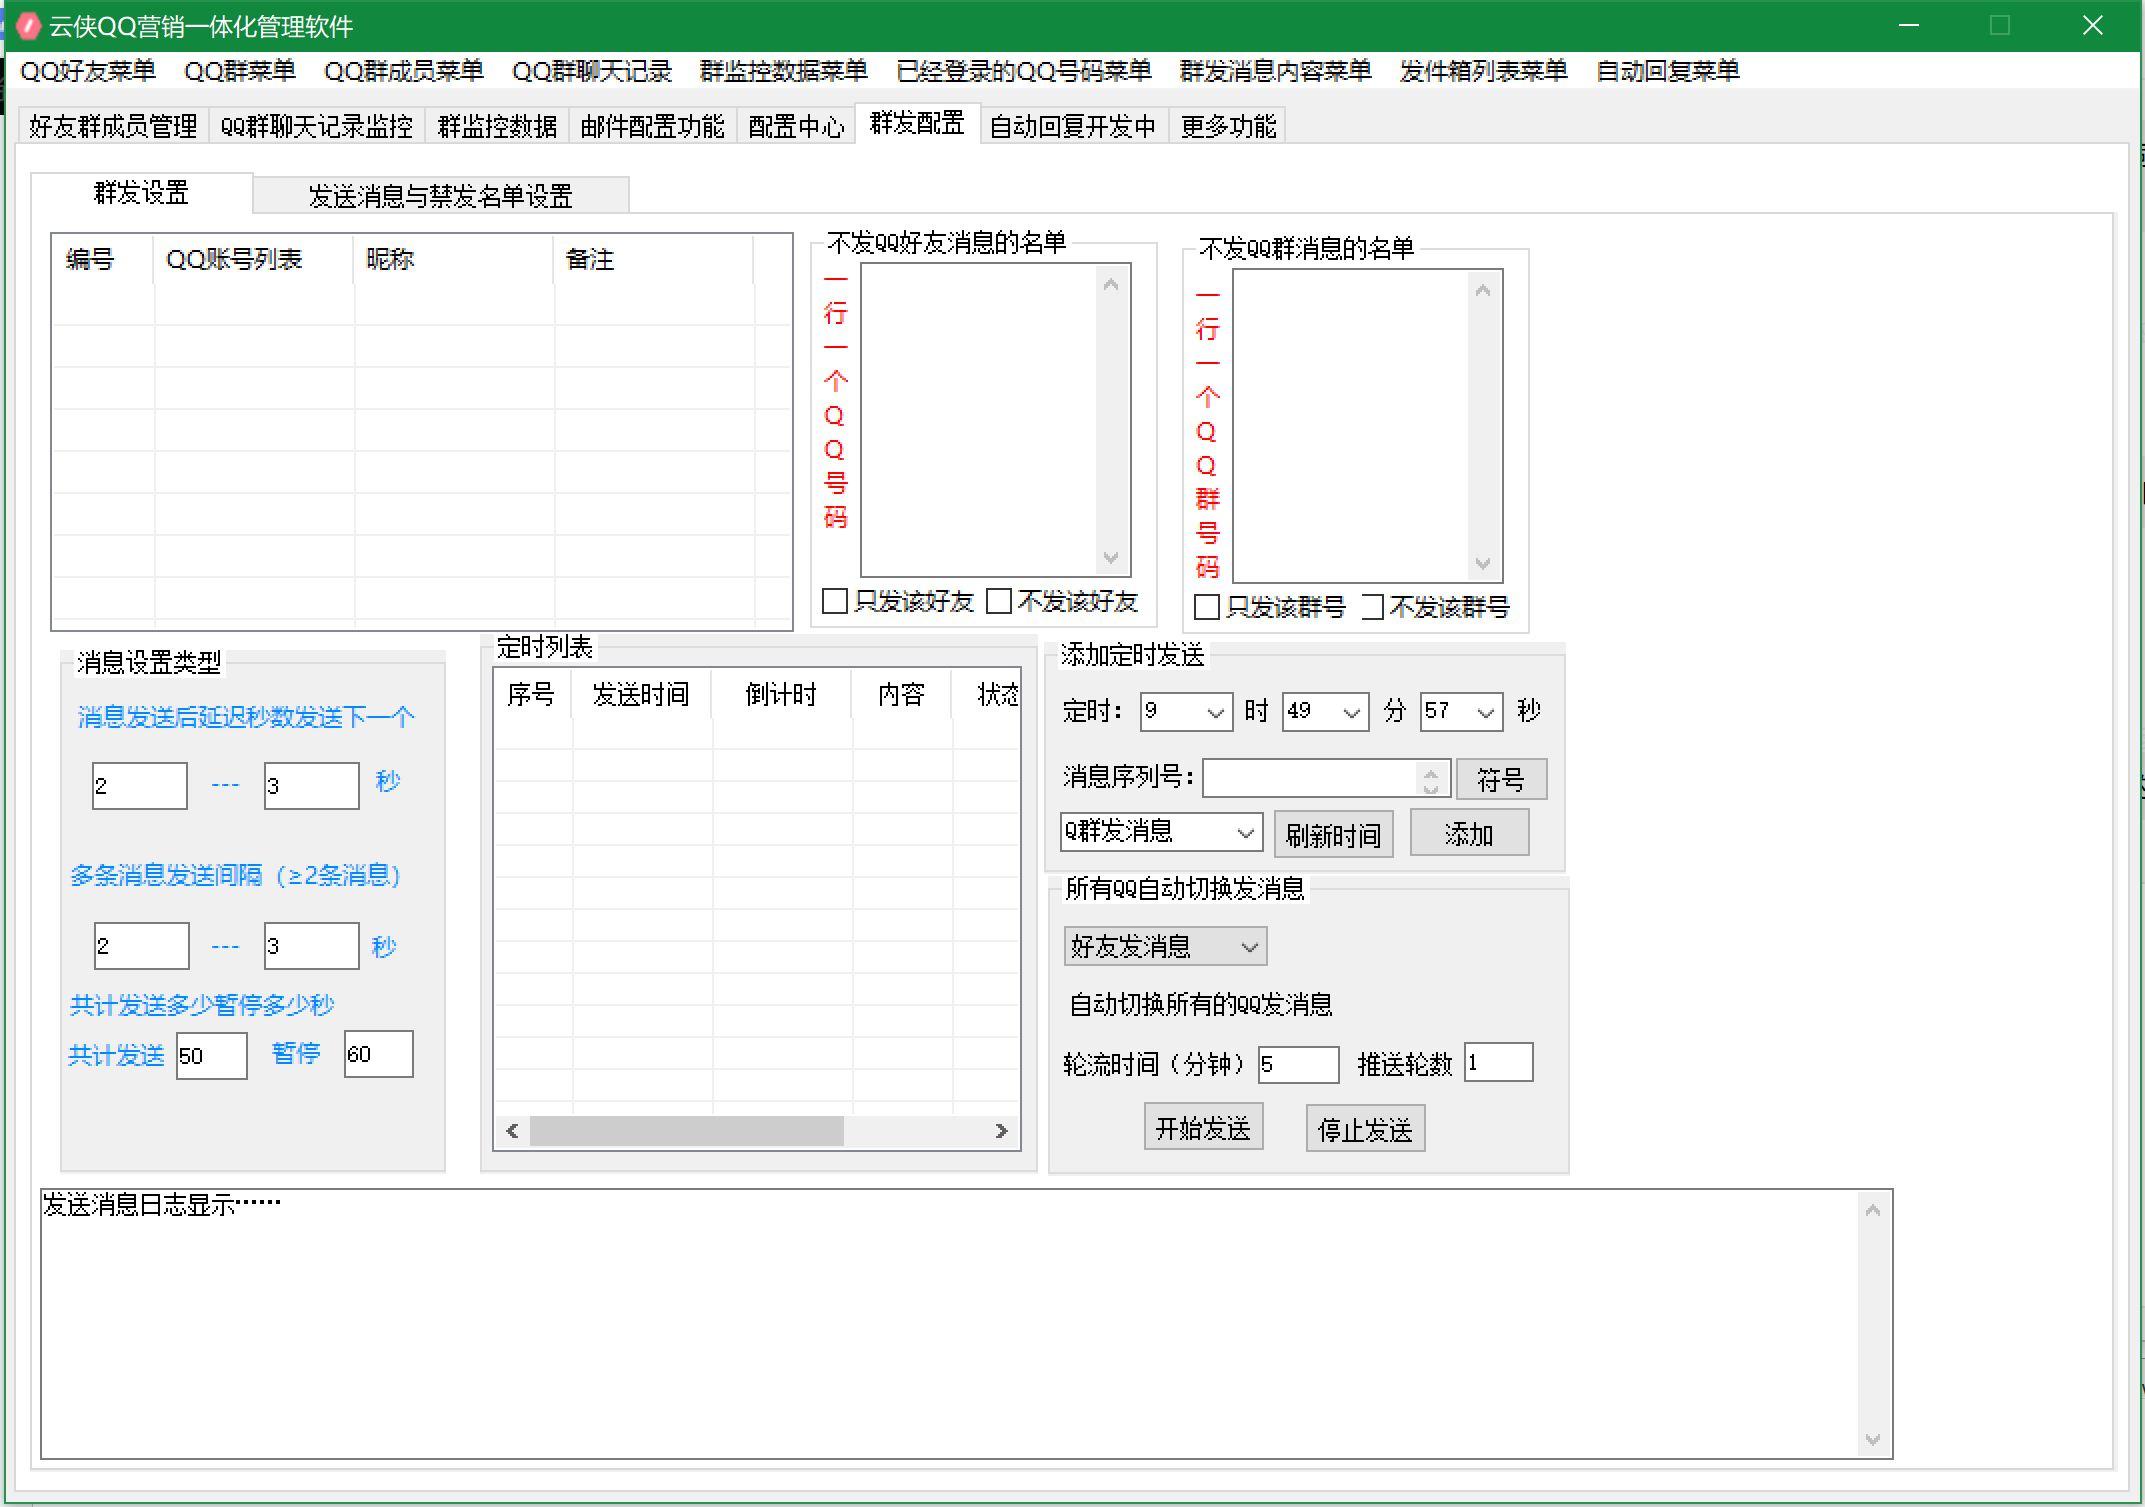Open the 群发消息内容菜单 menu

point(1275,71)
